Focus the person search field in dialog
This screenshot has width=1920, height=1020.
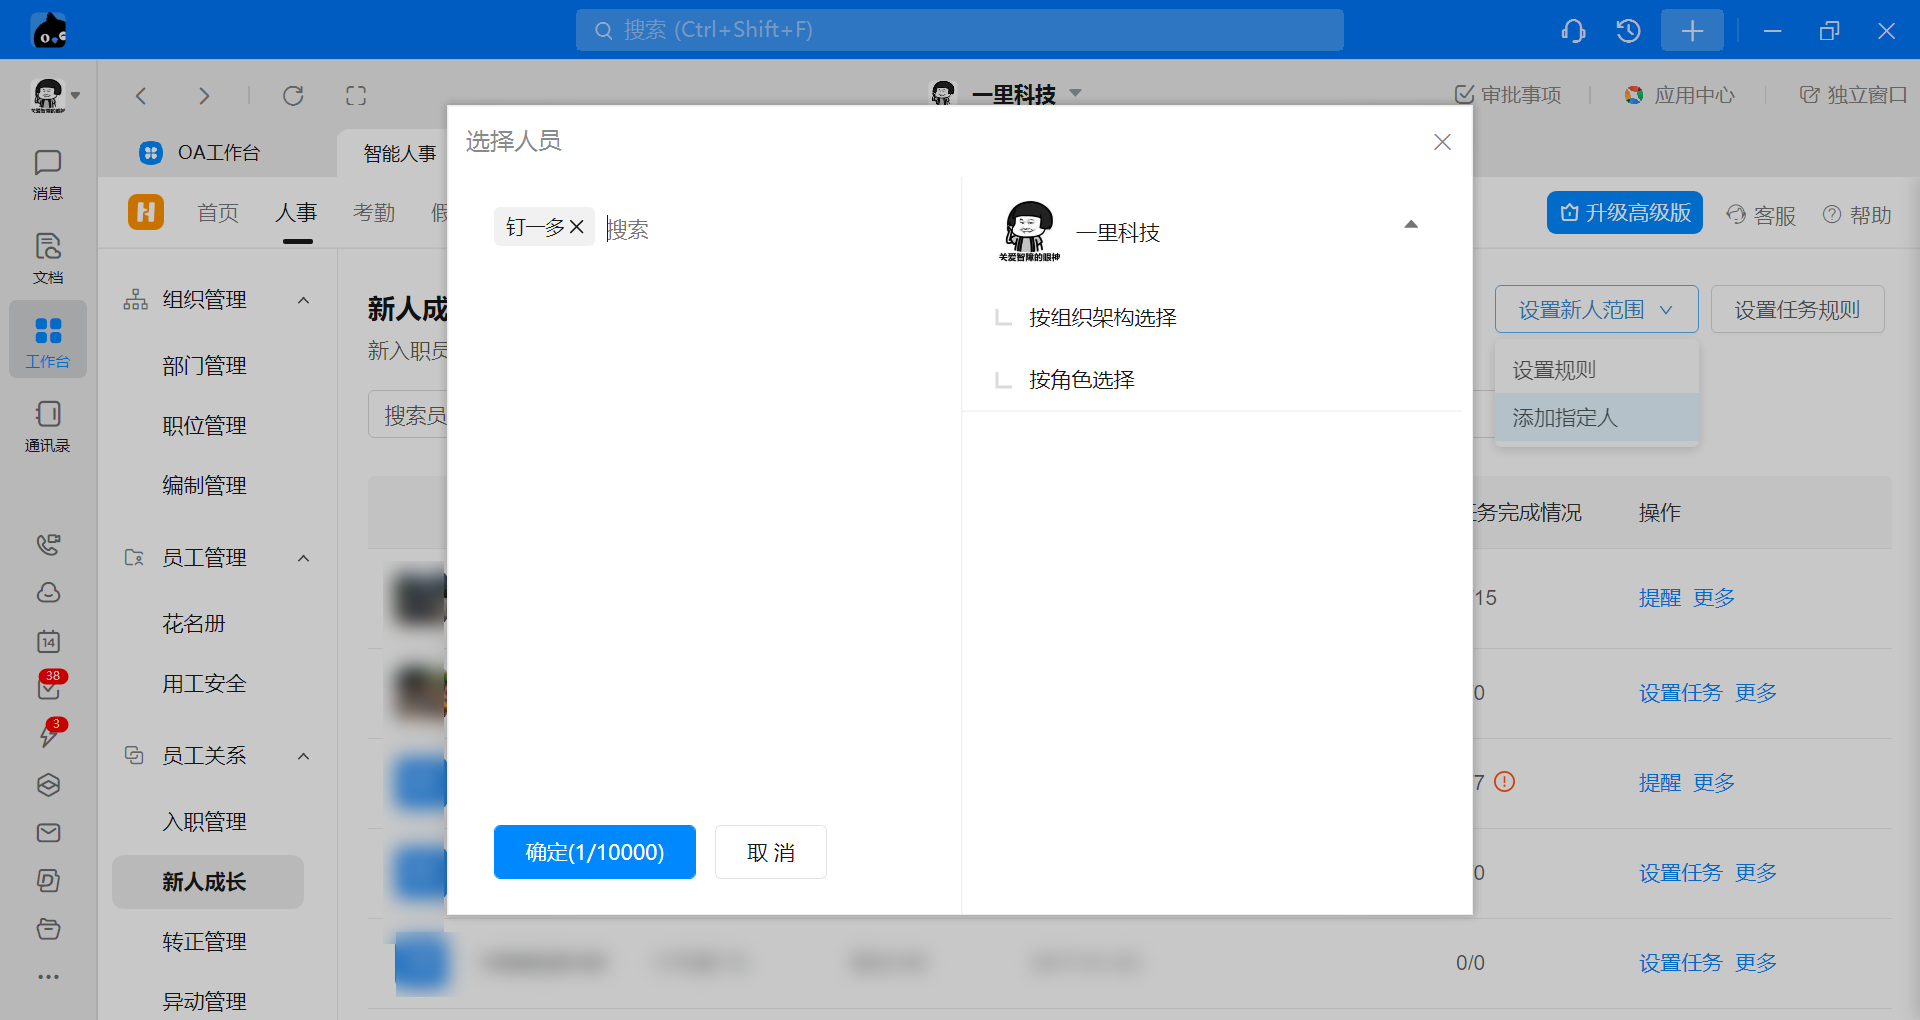click(760, 229)
